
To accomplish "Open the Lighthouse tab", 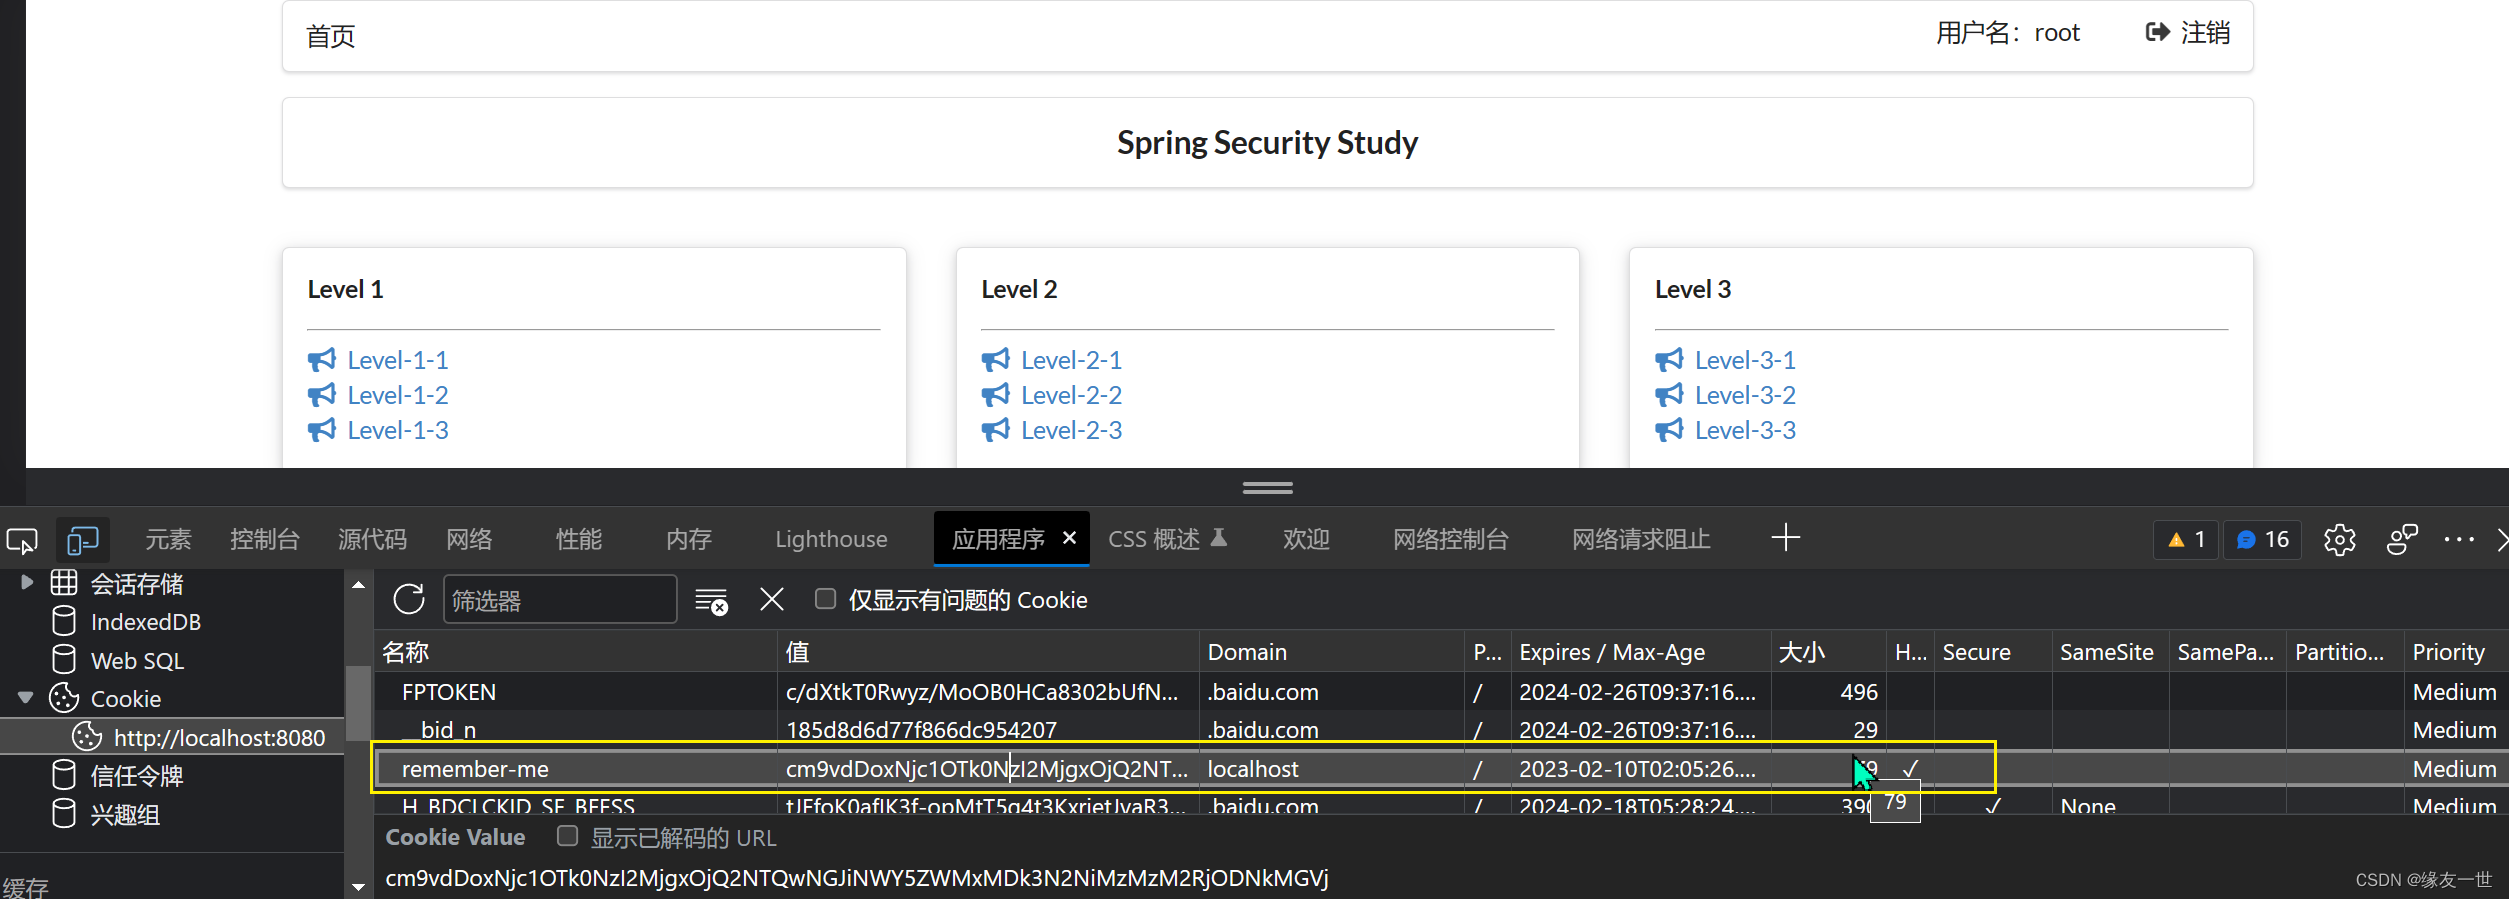I will [x=831, y=540].
